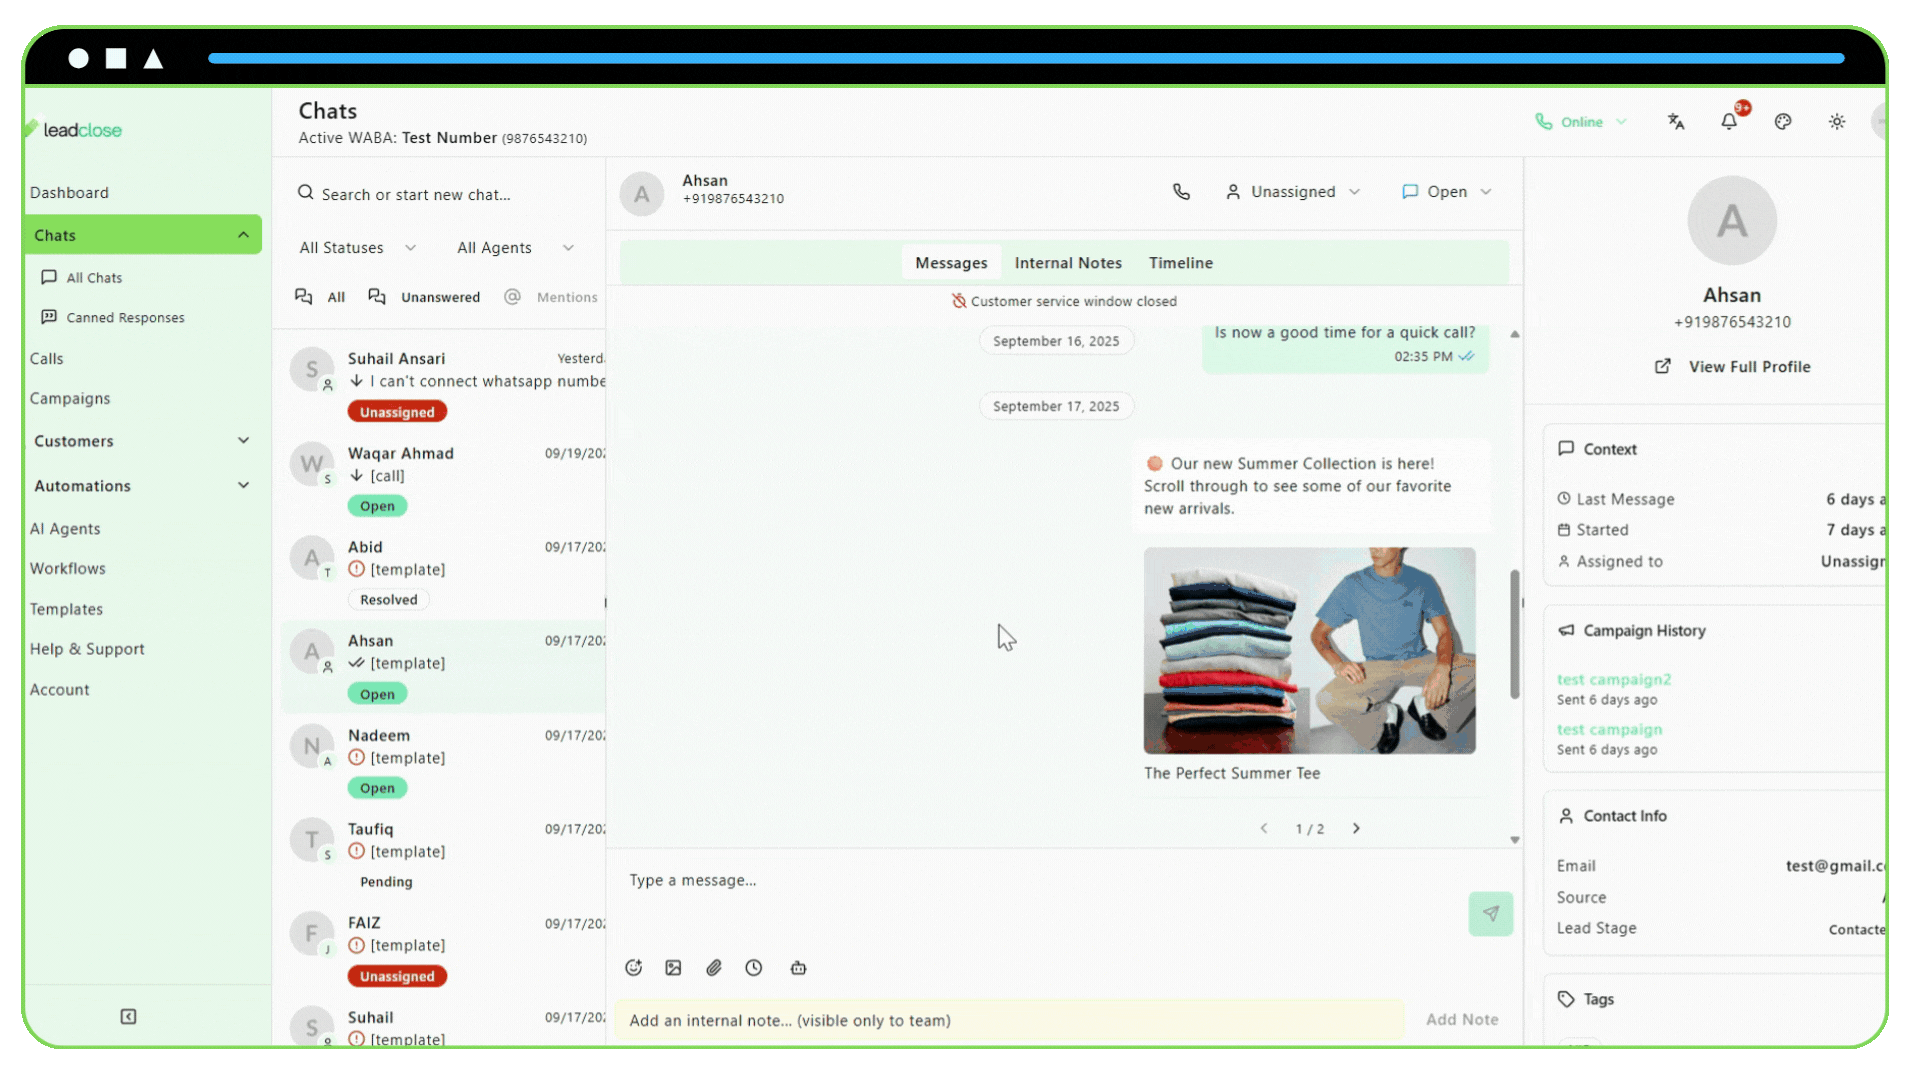The width and height of the screenshot is (1920, 1080).
Task: Click the search magnifier icon
Action: click(306, 193)
